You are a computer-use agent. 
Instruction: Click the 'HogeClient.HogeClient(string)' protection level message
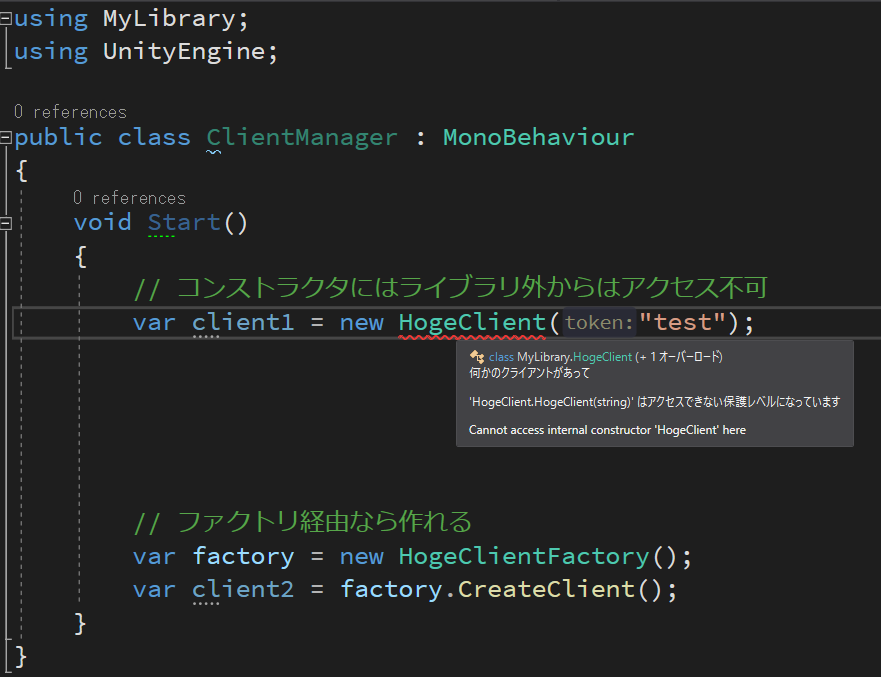(x=655, y=402)
